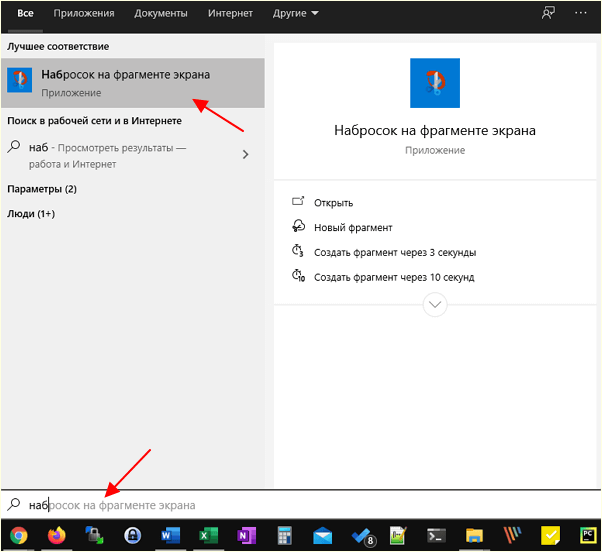602x552 pixels.
Task: Switch to the Документы tab
Action: 161,13
